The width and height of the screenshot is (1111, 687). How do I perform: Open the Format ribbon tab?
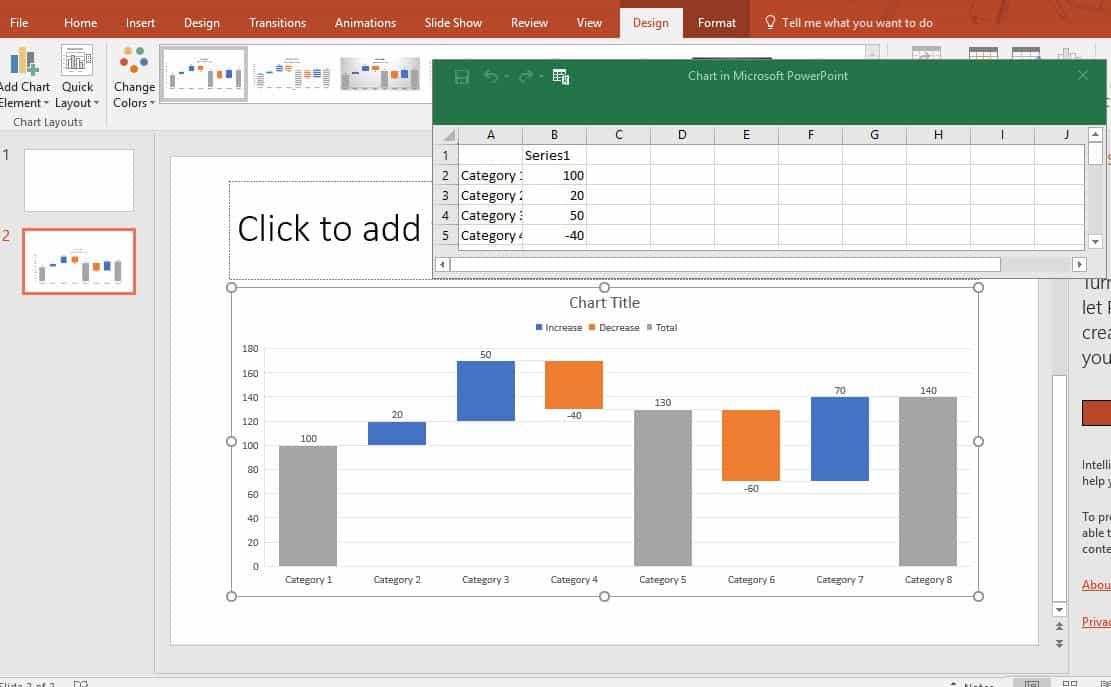click(x=716, y=22)
